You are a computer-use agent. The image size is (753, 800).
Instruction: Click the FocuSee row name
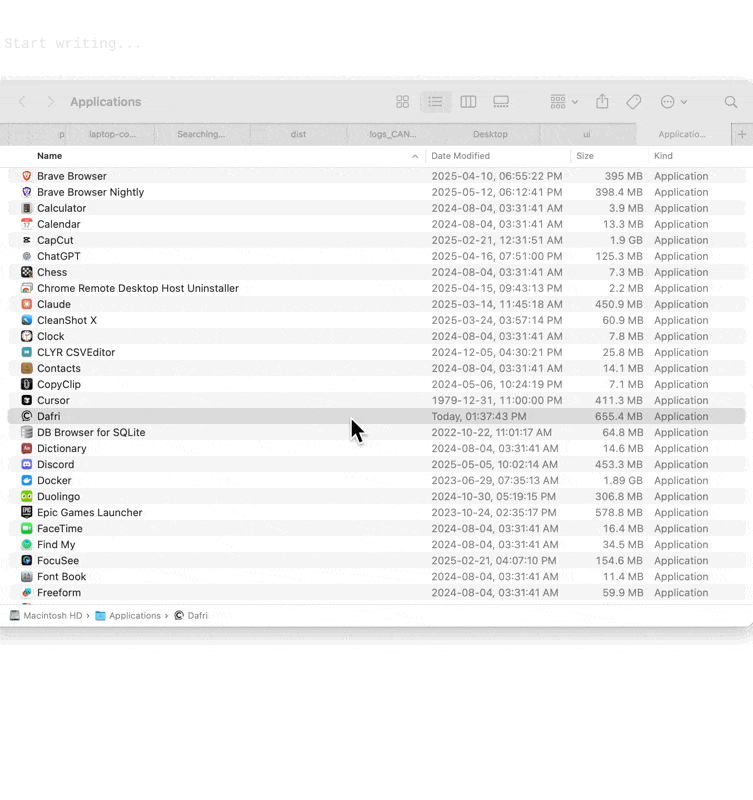(58, 561)
